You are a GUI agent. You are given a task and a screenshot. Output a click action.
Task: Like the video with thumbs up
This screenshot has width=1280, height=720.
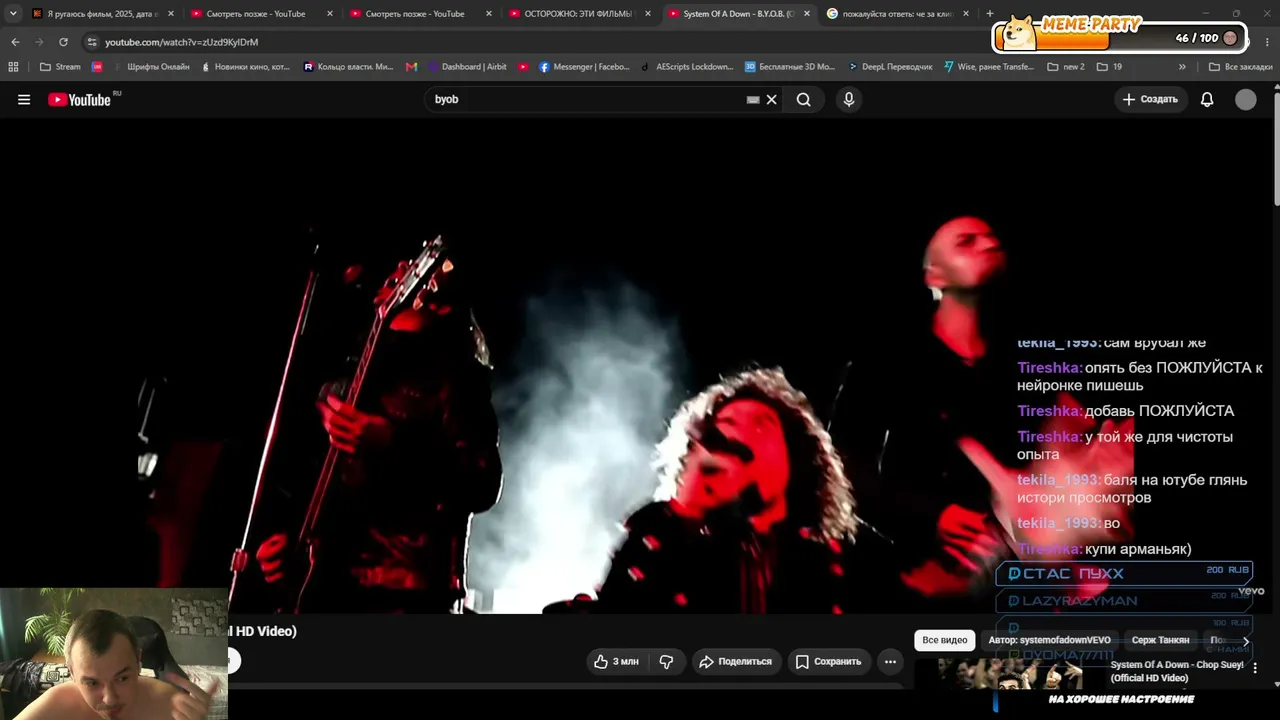pyautogui.click(x=616, y=661)
